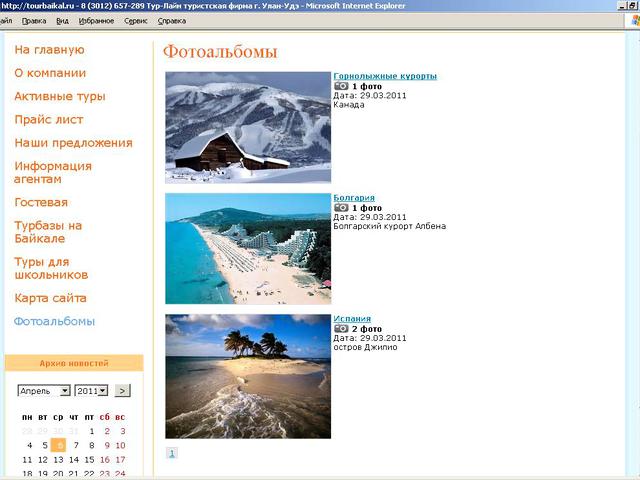Open the Spain island photo thumbnail
640x480 pixels.
click(x=247, y=375)
